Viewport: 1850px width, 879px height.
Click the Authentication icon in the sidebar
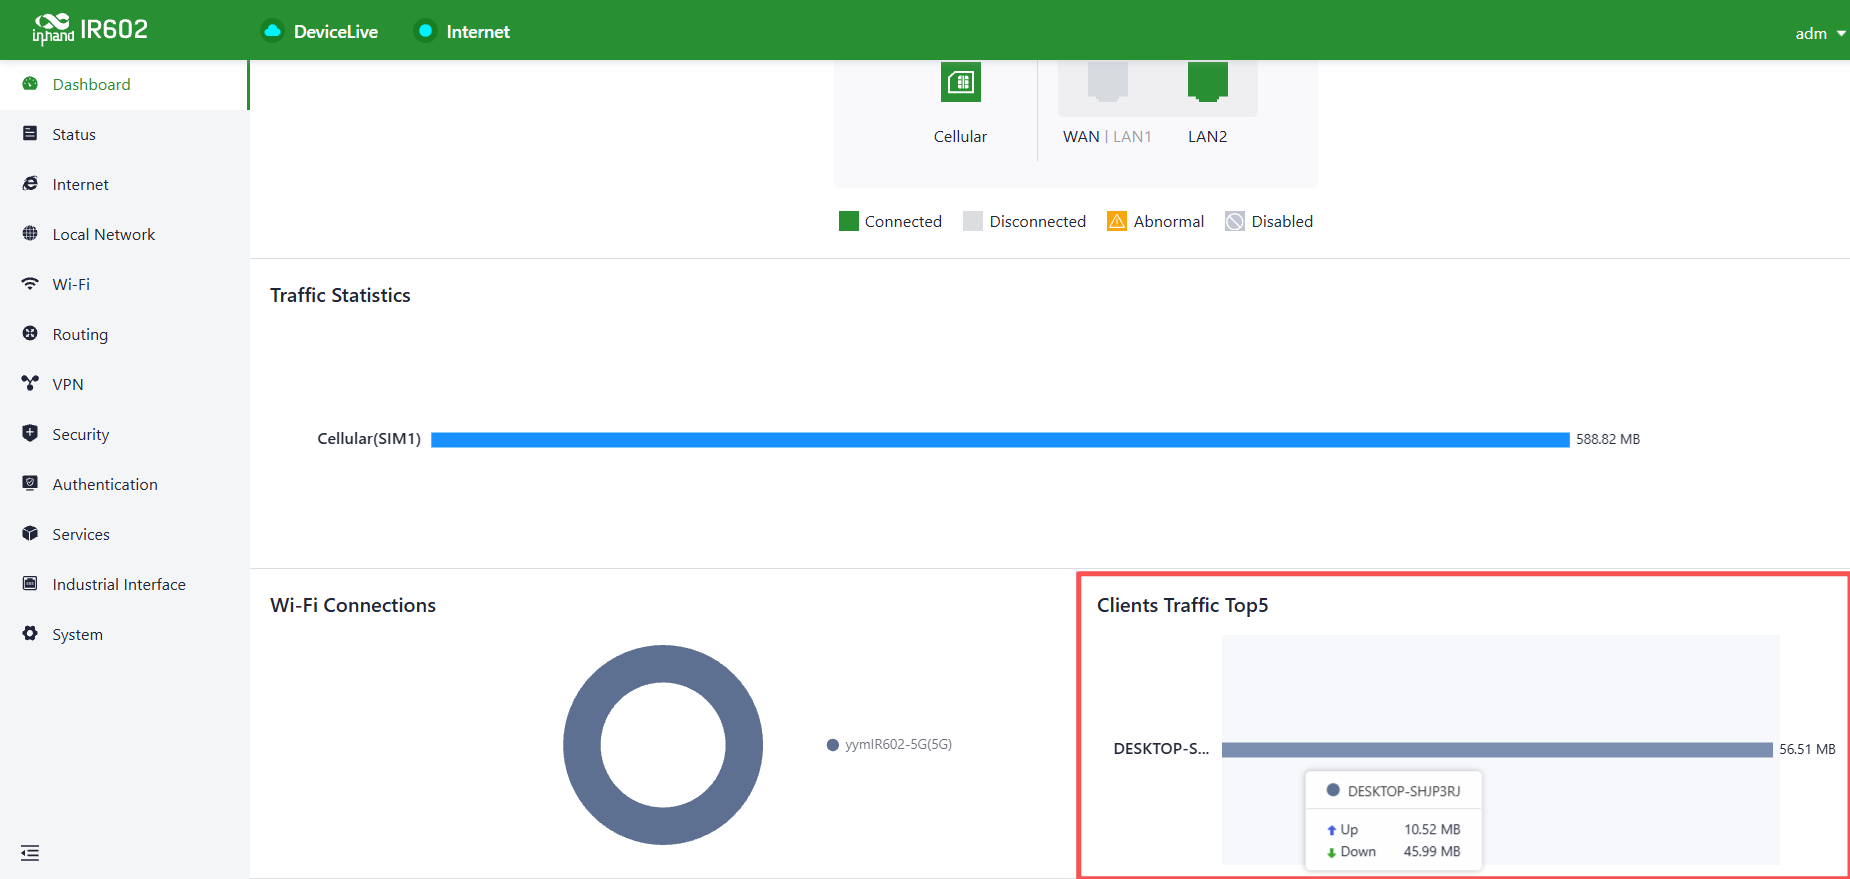pyautogui.click(x=30, y=484)
